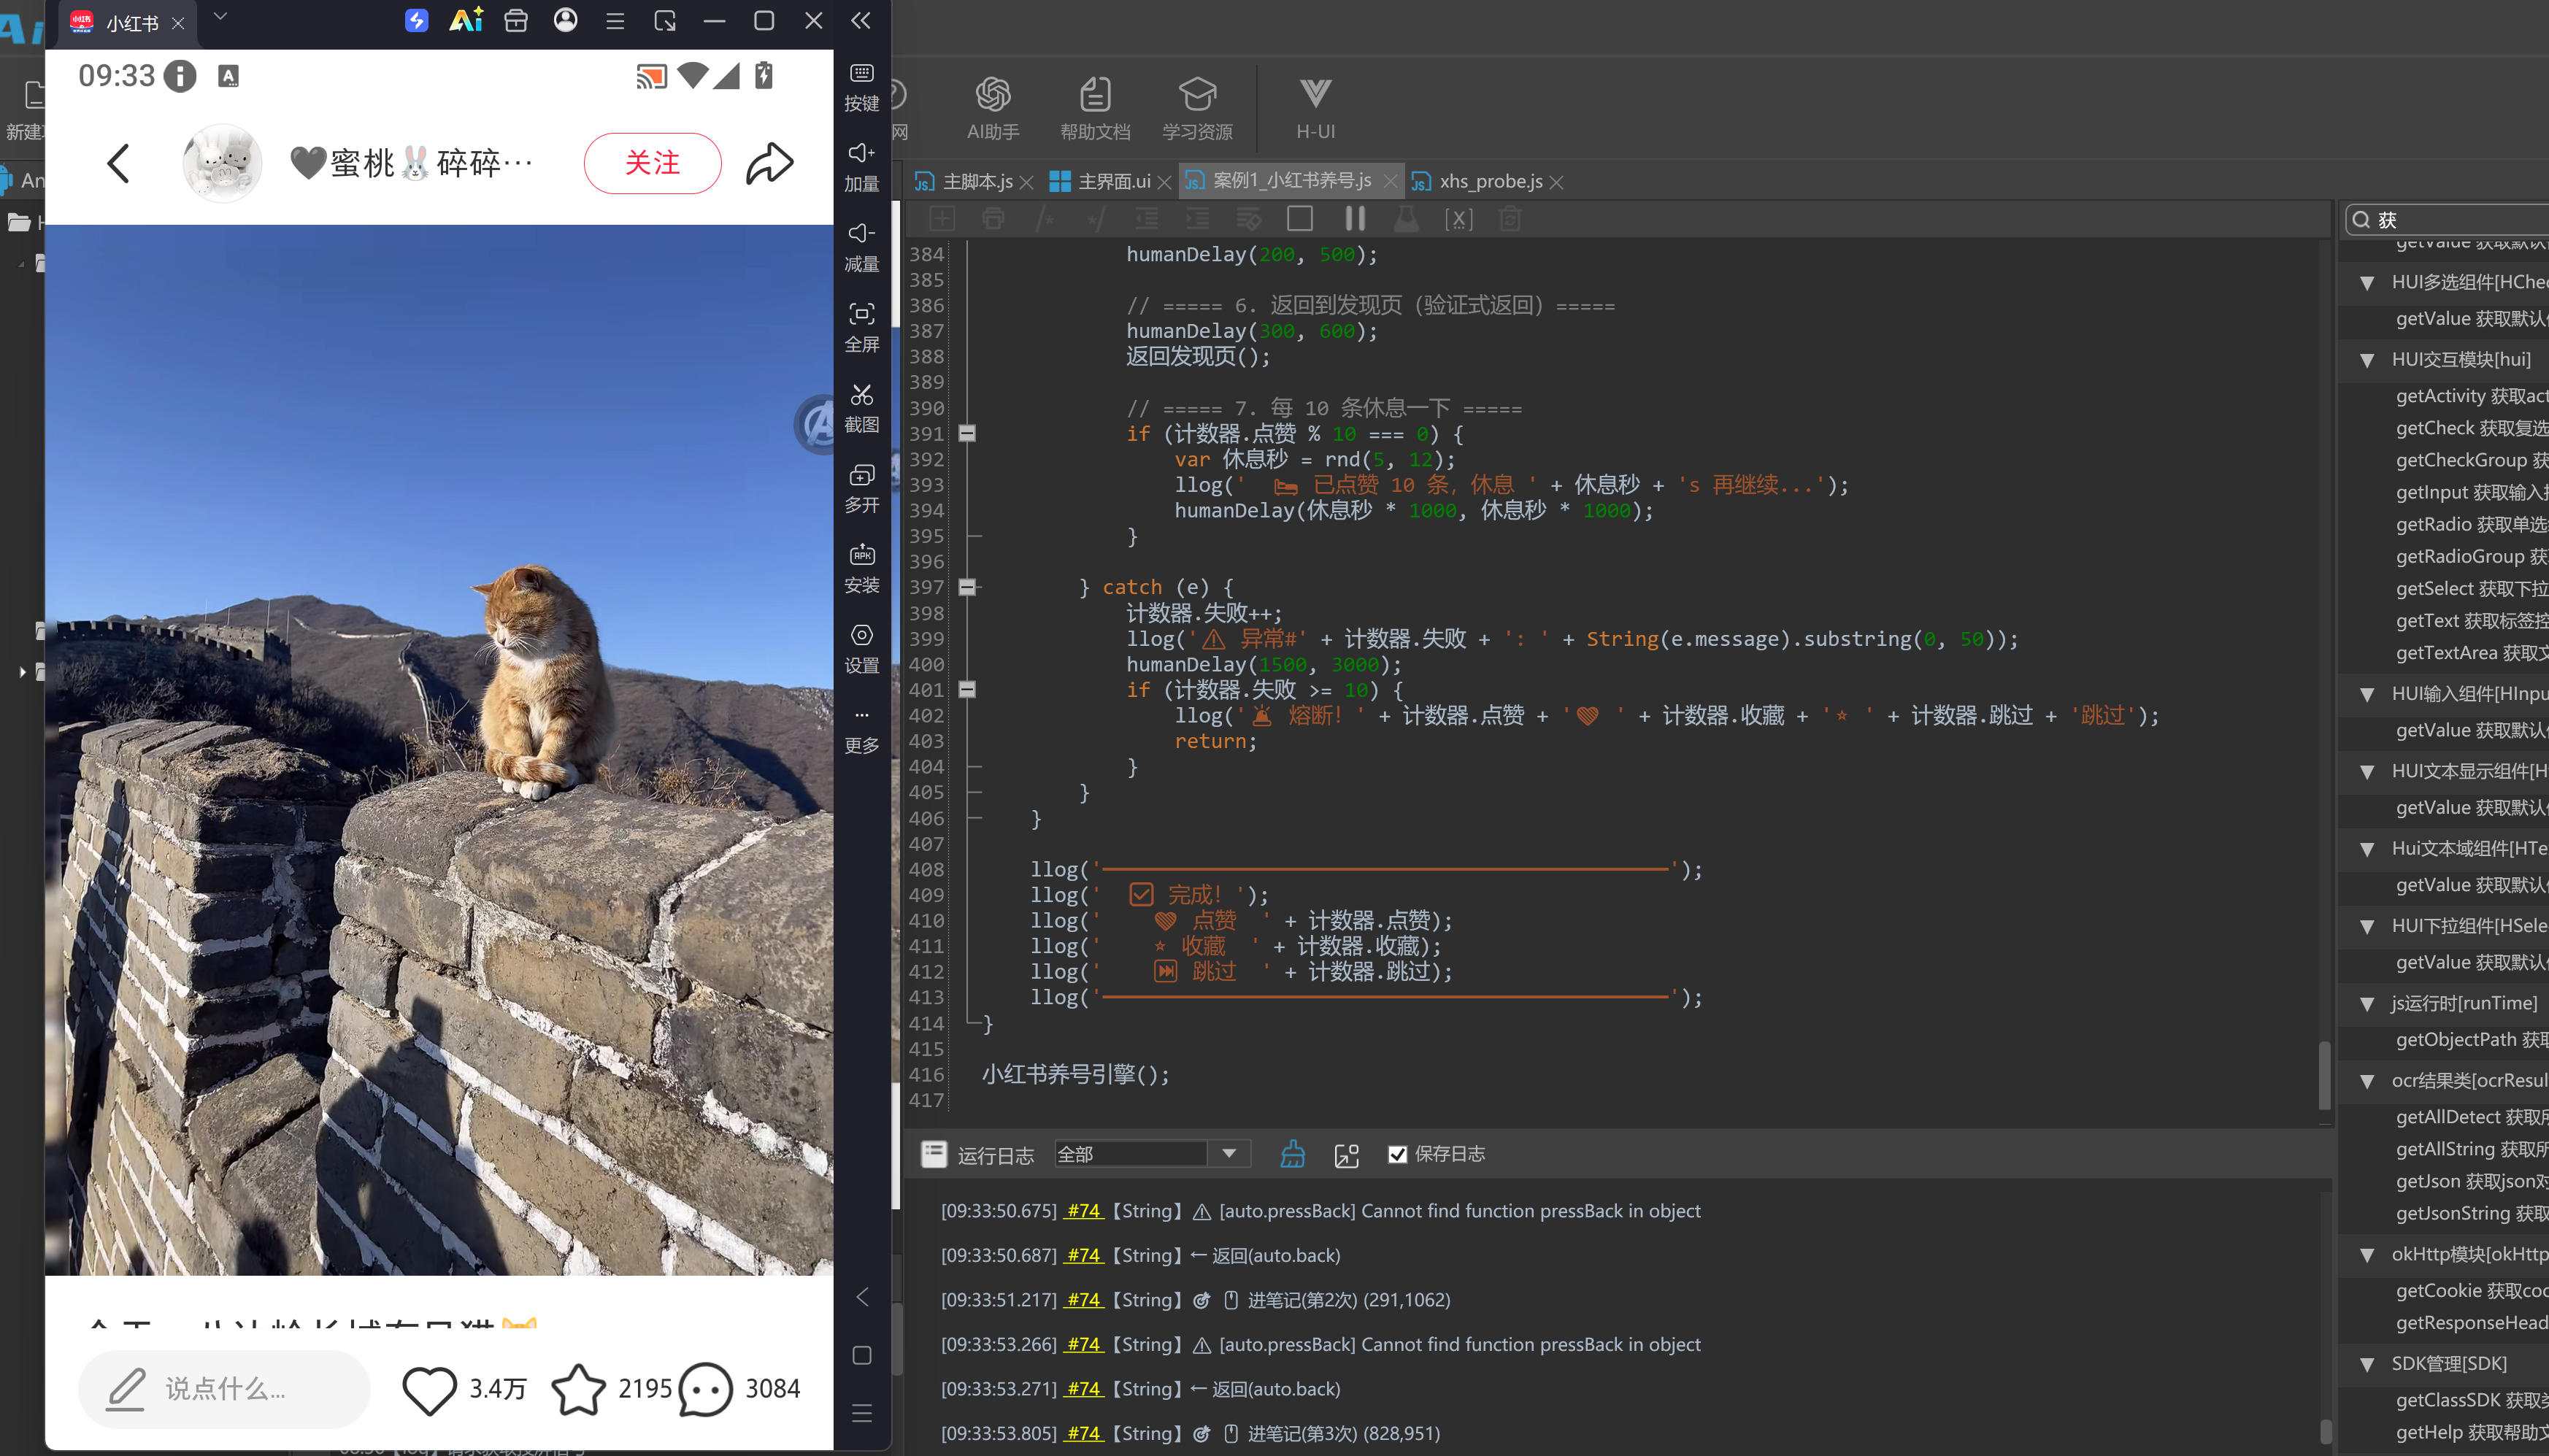The image size is (2549, 1456).
Task: Click the 截图 screenshot icon in emulator sidebar
Action: tap(861, 396)
